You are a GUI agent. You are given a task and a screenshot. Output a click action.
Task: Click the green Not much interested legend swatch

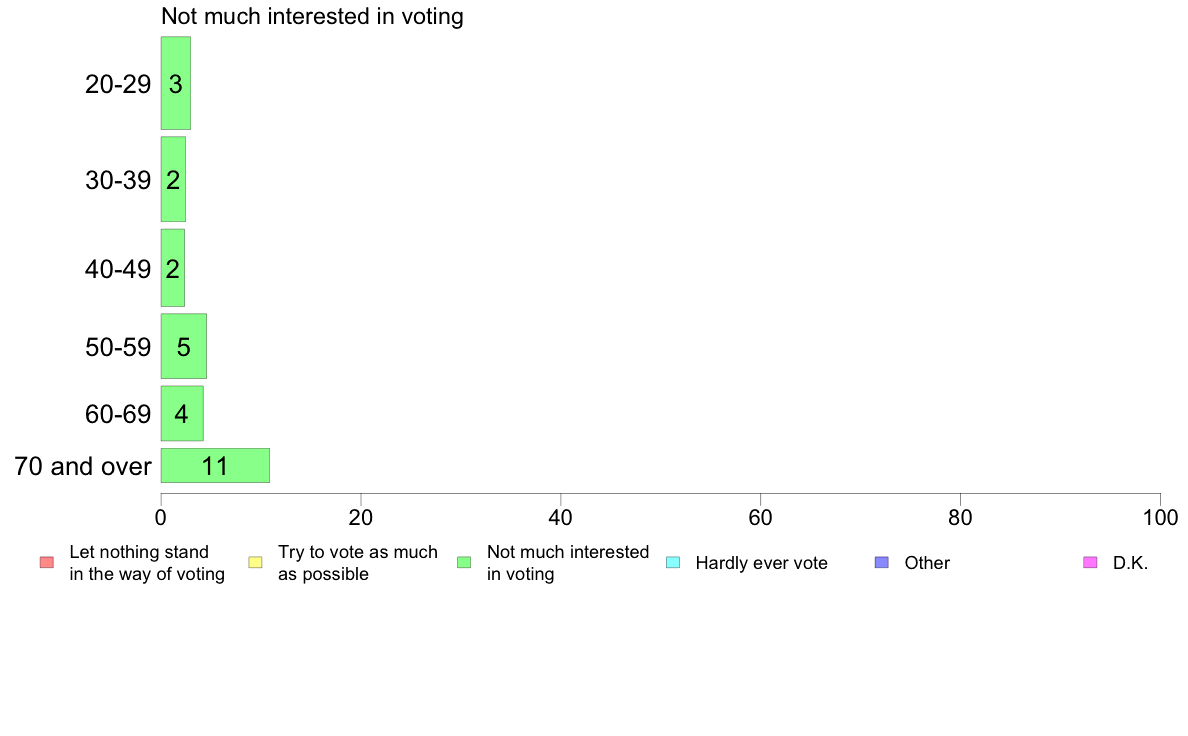tap(464, 562)
